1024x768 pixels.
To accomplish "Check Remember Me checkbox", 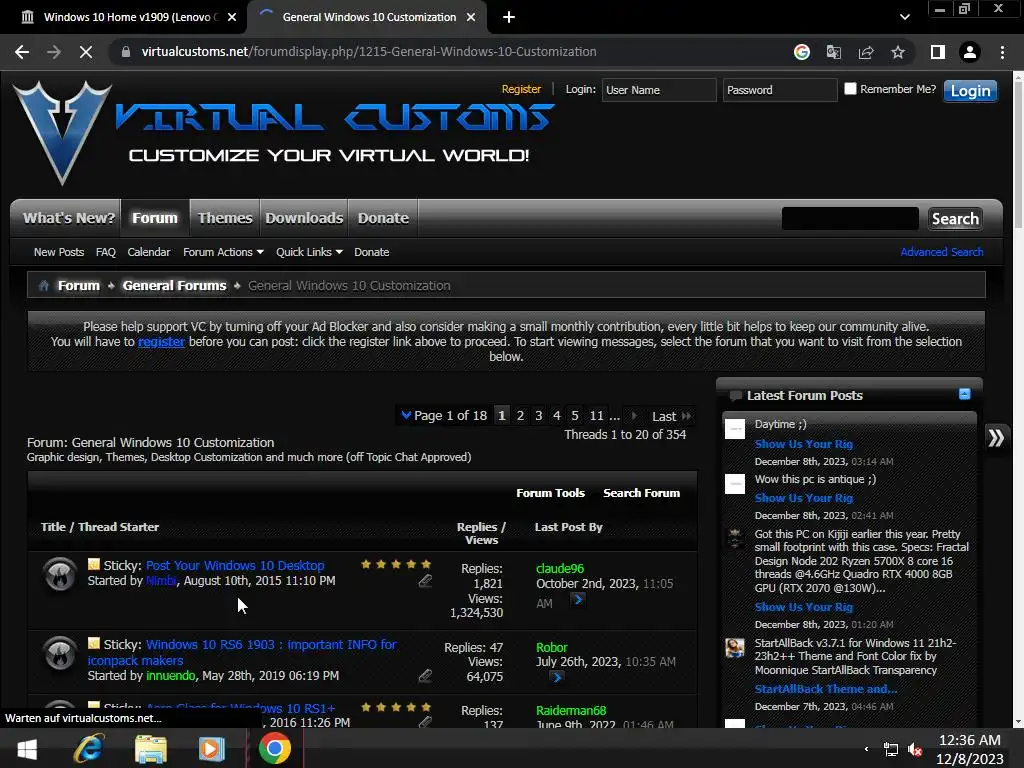I will (x=850, y=89).
